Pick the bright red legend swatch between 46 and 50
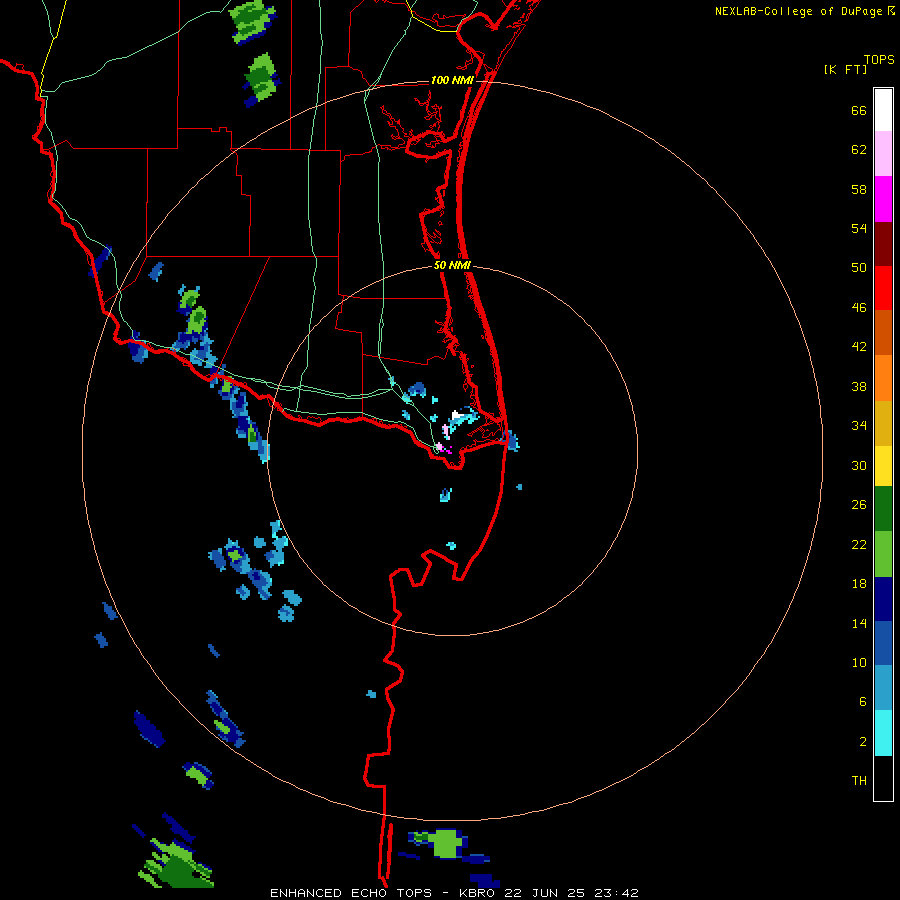 coord(883,288)
